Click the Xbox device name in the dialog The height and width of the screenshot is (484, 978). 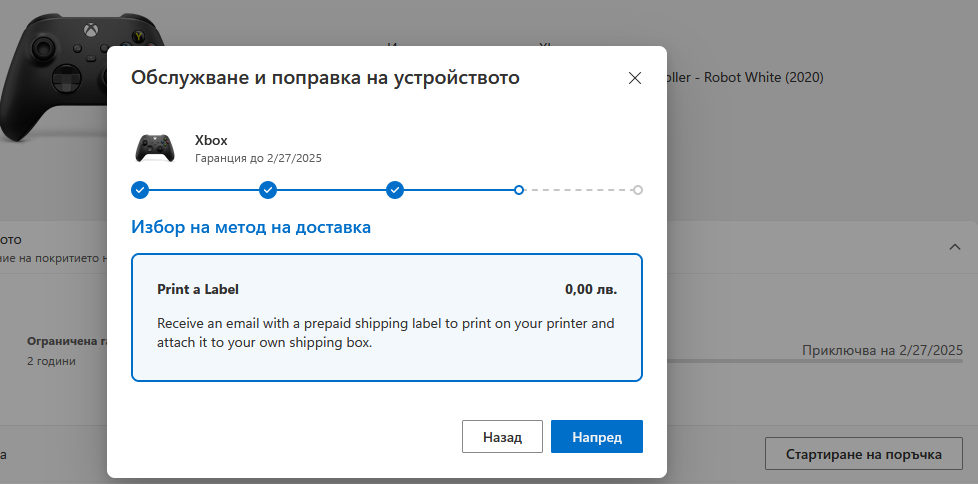pyautogui.click(x=211, y=140)
